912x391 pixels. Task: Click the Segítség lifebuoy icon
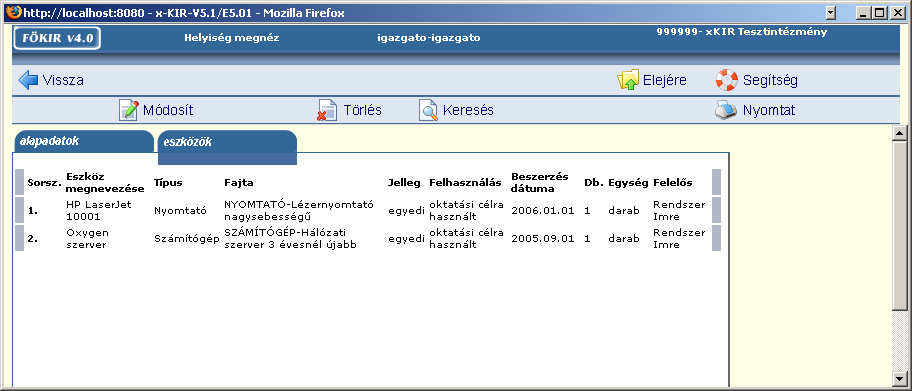pyautogui.click(x=726, y=80)
